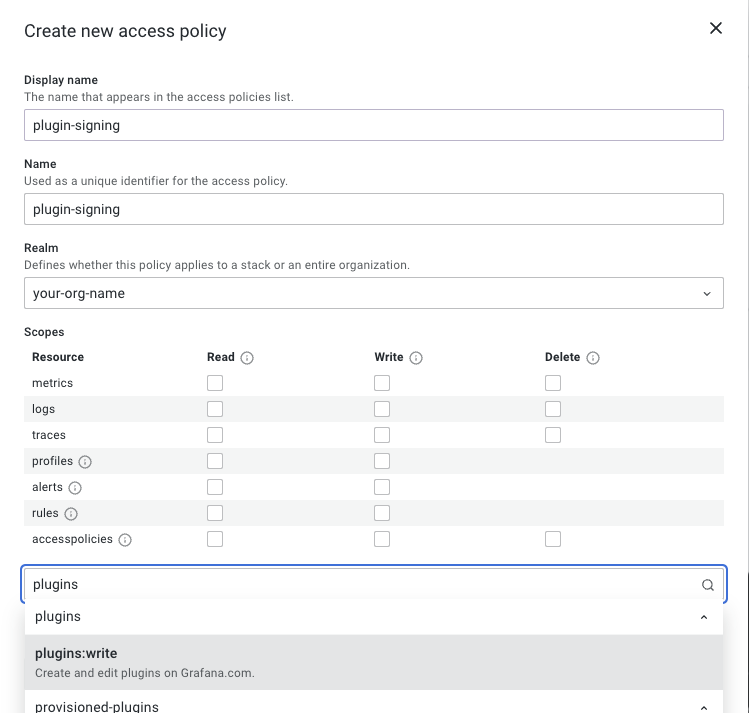Enable Write checkbox for logs
The image size is (749, 713).
[382, 409]
